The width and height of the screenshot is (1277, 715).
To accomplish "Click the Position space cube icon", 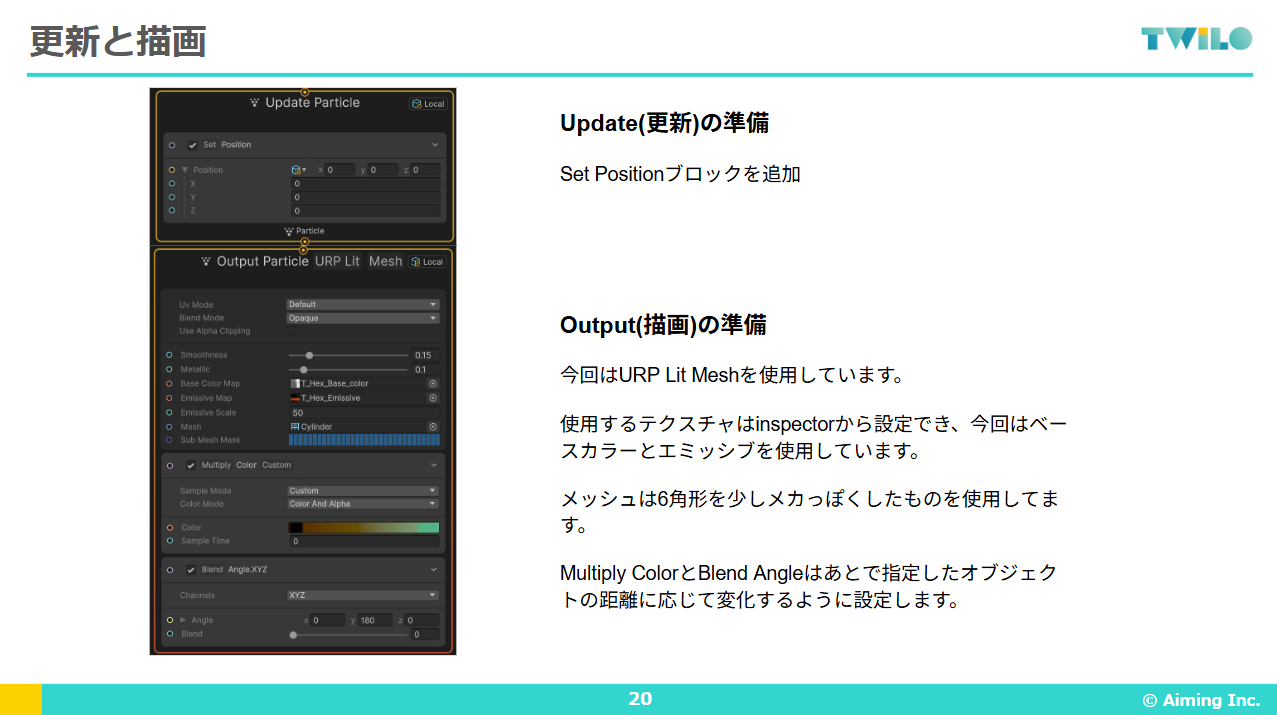I will click(297, 170).
